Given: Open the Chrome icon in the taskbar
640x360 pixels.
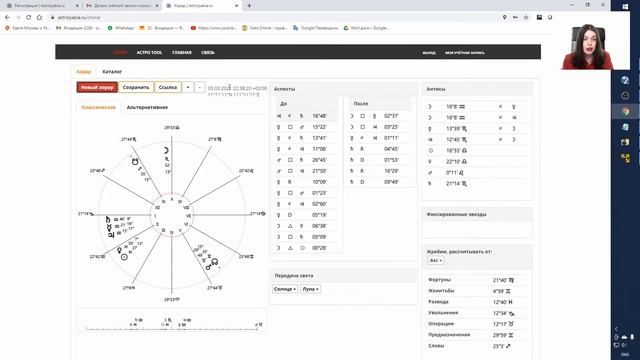Looking at the screenshot, I should 625,111.
